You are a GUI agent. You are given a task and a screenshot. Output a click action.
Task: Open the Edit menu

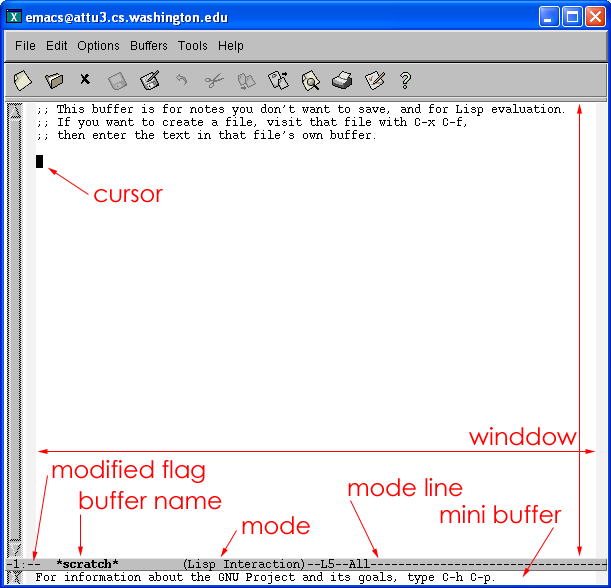click(57, 46)
